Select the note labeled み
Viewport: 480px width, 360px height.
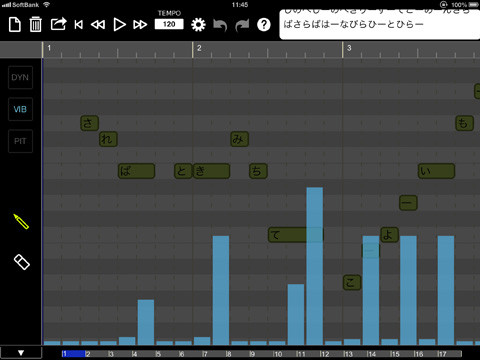(239, 139)
